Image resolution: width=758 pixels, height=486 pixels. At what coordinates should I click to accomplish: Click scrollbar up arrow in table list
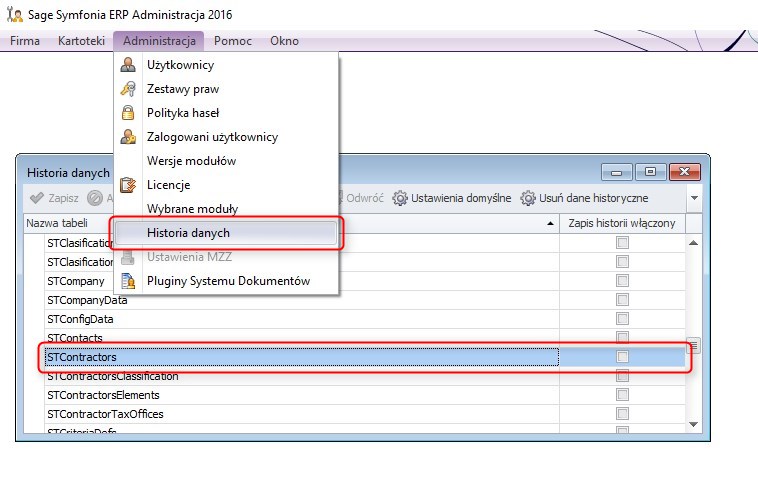pos(693,243)
